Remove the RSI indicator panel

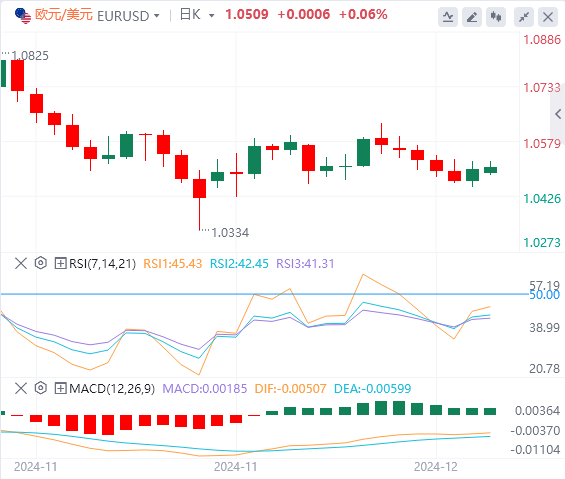[21, 263]
